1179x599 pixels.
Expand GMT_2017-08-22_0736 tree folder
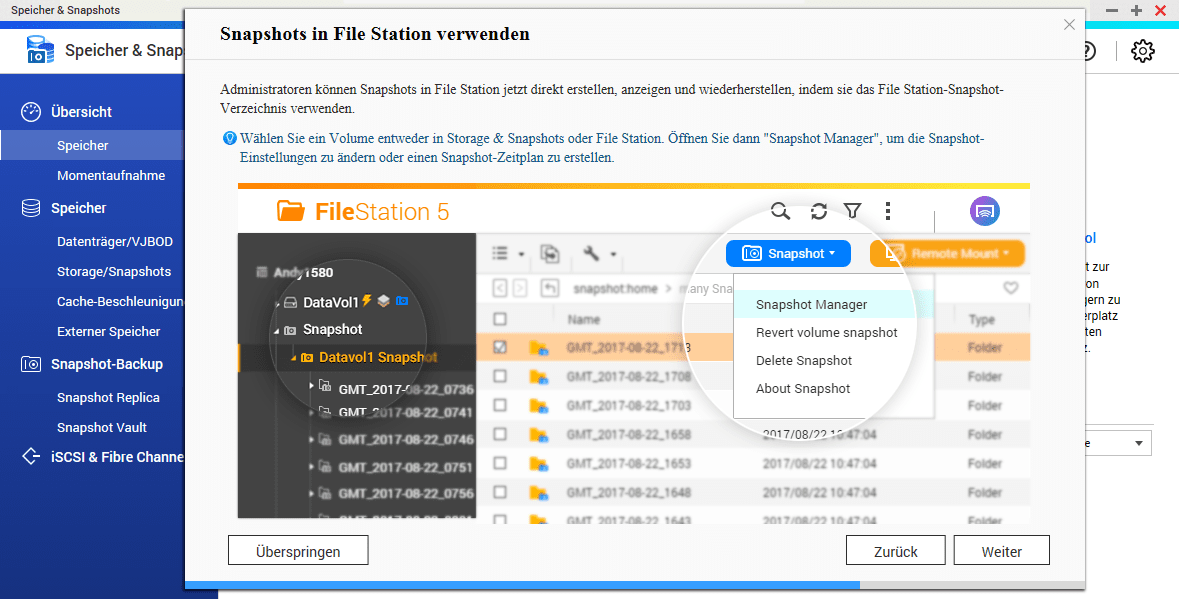point(312,386)
